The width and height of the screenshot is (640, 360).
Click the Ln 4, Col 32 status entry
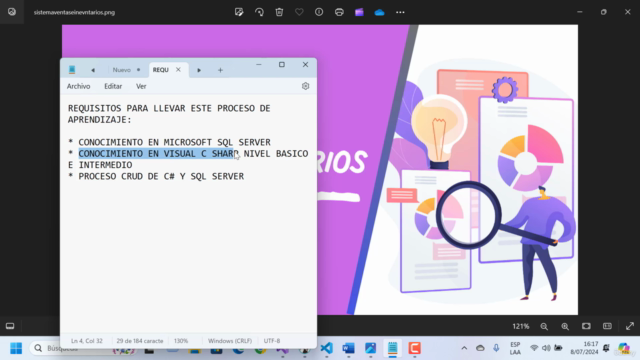click(x=87, y=341)
